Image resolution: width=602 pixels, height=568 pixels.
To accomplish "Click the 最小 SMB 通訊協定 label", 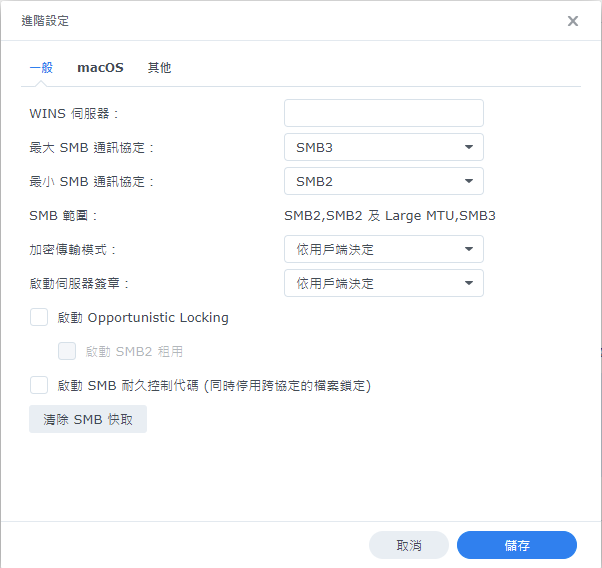I will (91, 181).
